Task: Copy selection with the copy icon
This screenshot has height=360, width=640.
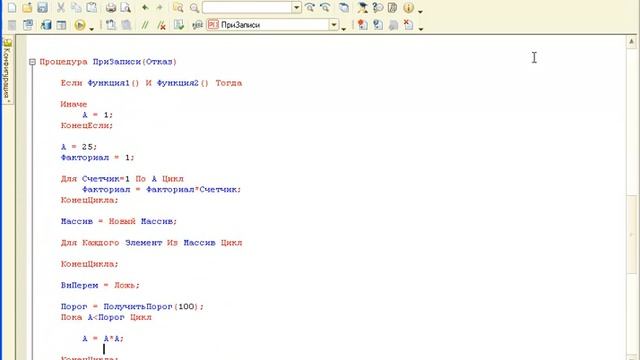Action: coord(76,7)
